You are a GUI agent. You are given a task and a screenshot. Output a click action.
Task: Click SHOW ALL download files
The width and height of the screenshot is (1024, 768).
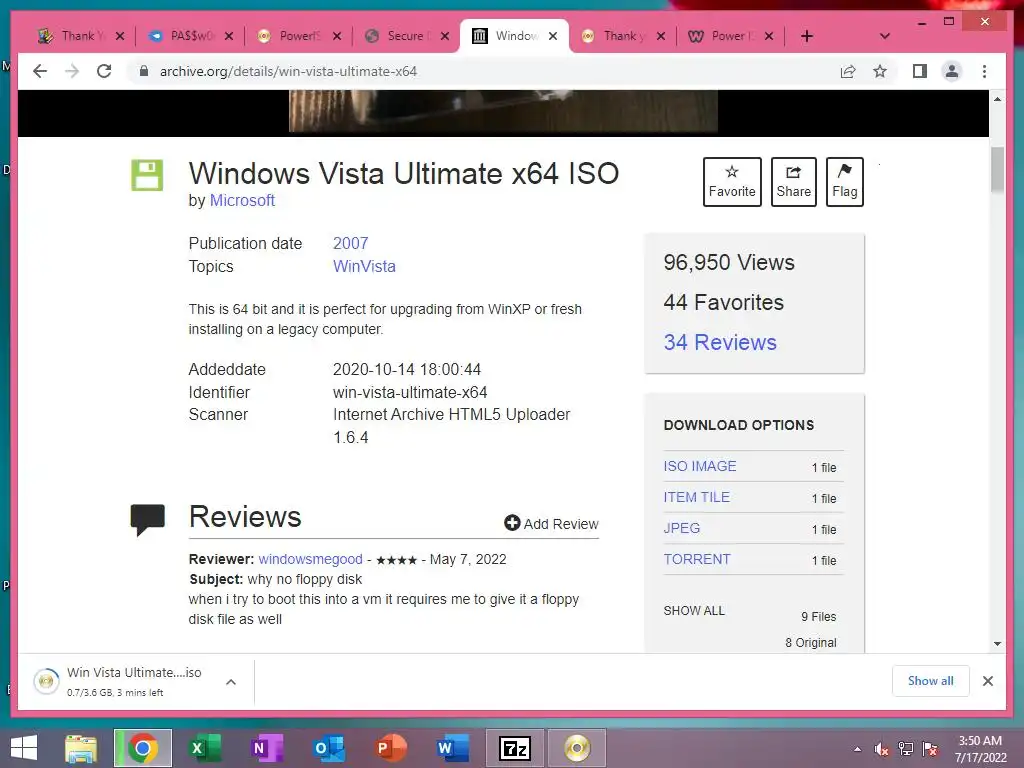694,611
